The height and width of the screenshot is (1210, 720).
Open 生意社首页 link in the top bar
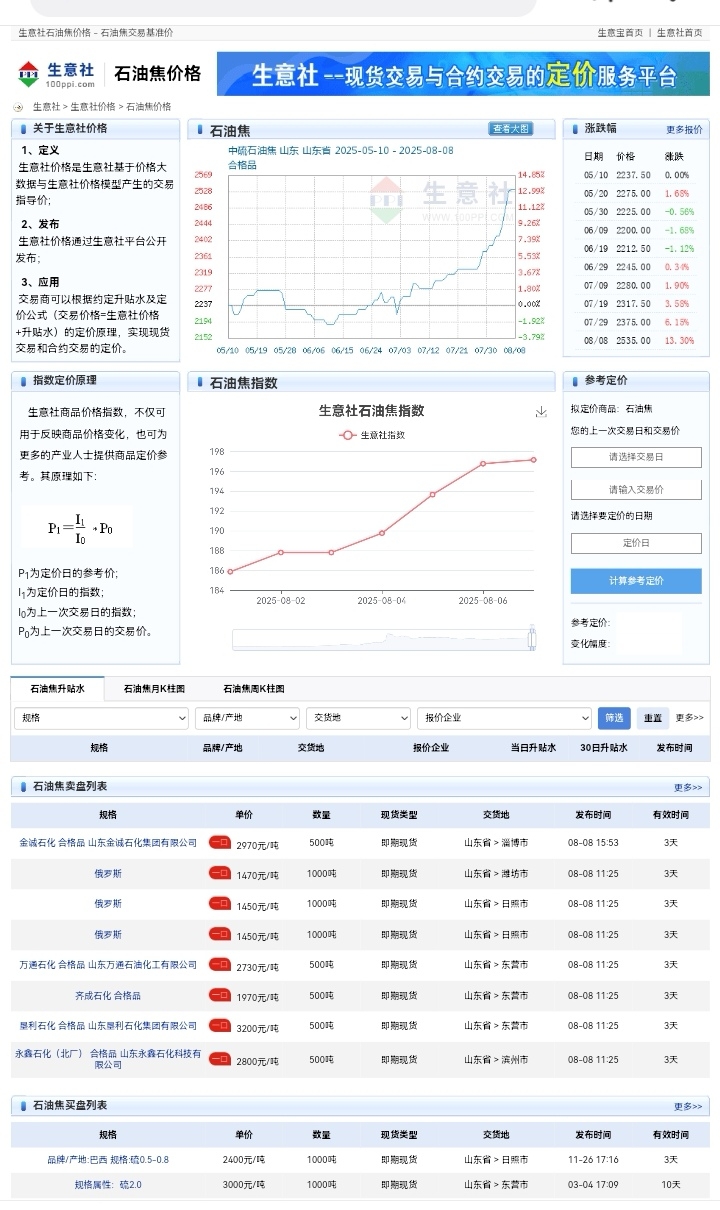(x=679, y=33)
